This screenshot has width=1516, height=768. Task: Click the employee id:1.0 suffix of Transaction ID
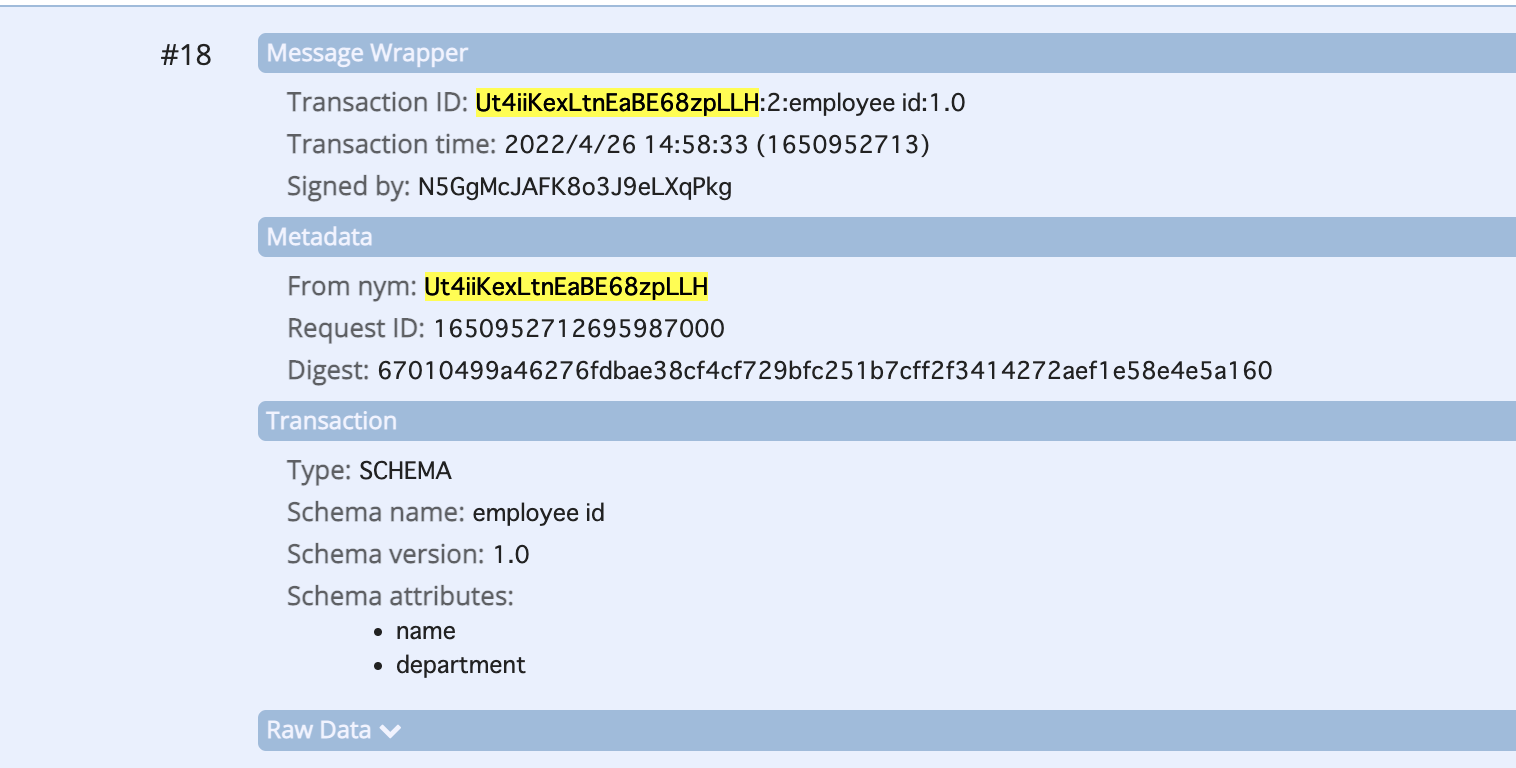click(877, 102)
